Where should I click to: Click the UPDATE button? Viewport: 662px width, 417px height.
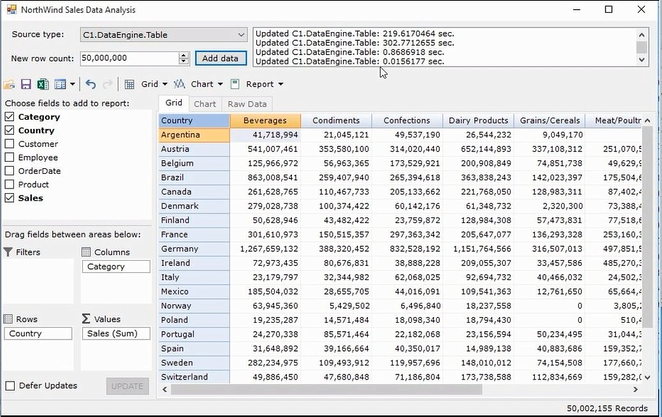[127, 386]
